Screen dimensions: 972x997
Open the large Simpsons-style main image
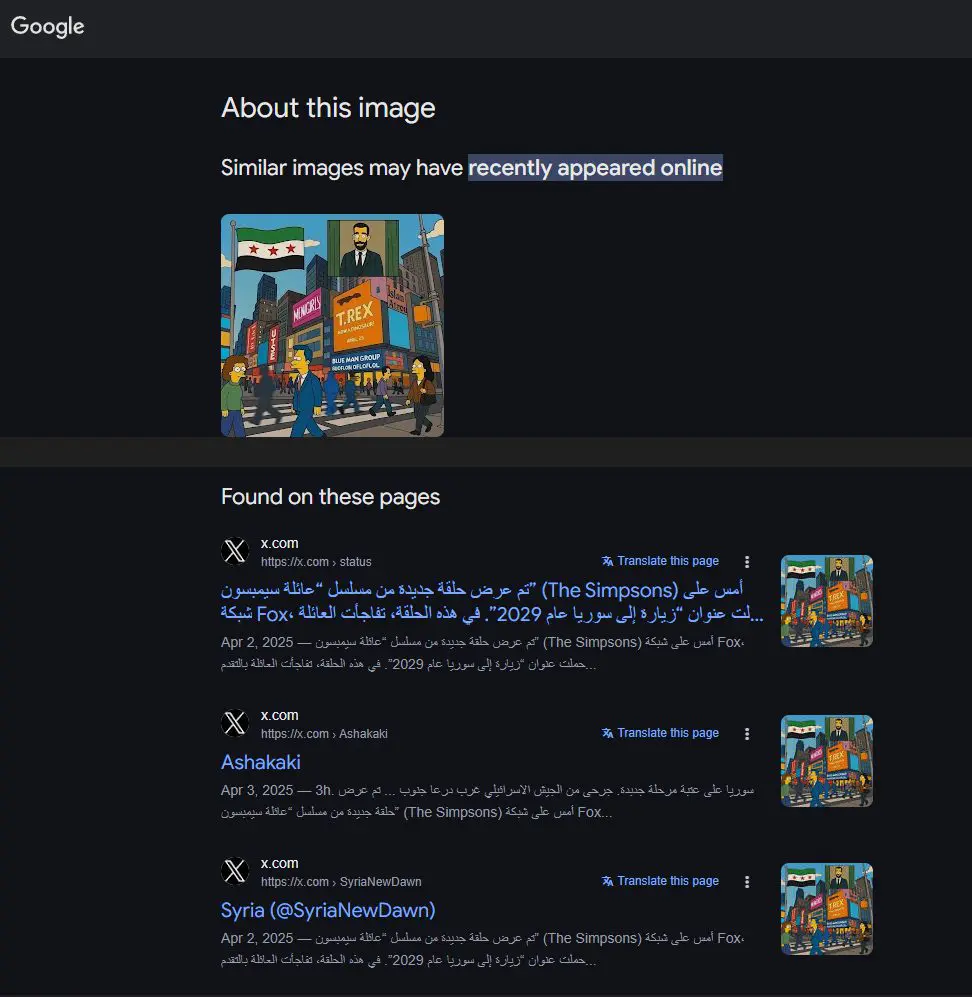[332, 325]
